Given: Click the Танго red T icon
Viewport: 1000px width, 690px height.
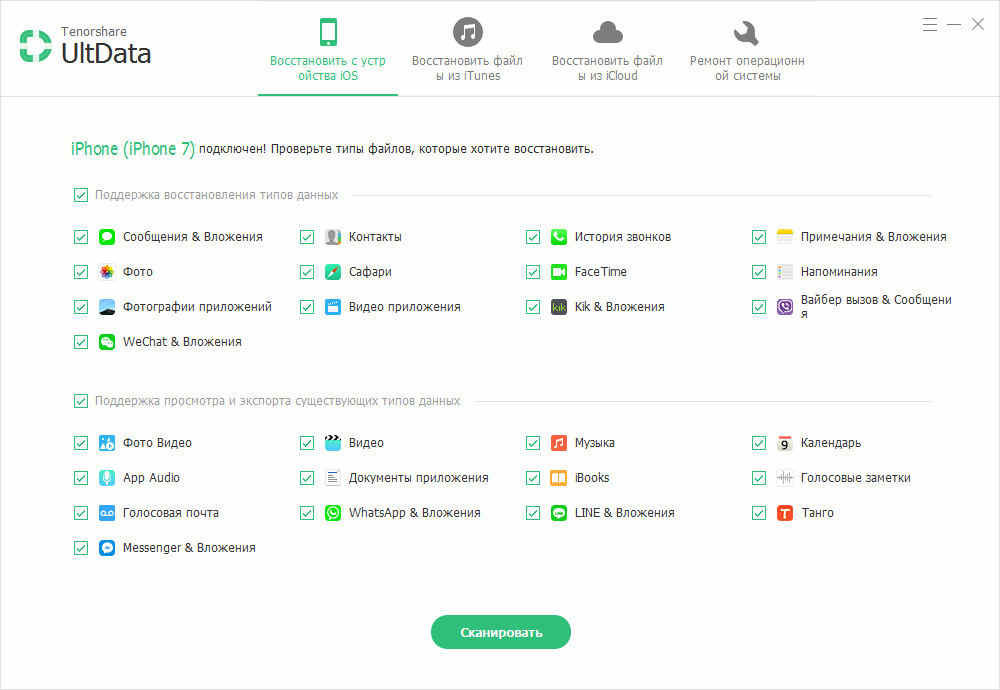Looking at the screenshot, I should (784, 513).
